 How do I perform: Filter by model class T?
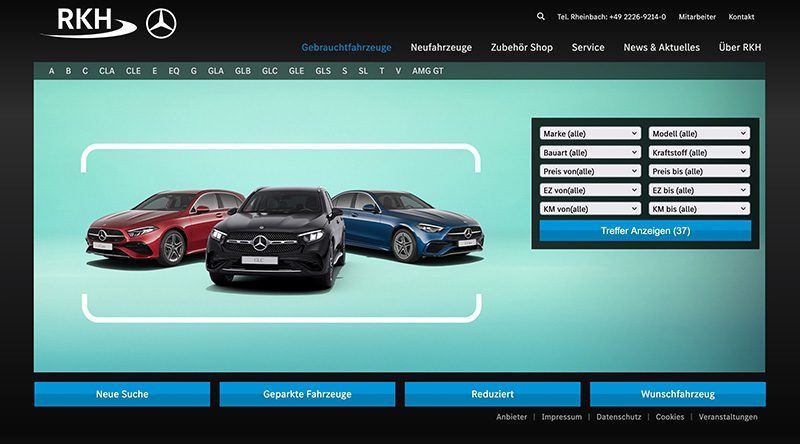(382, 71)
